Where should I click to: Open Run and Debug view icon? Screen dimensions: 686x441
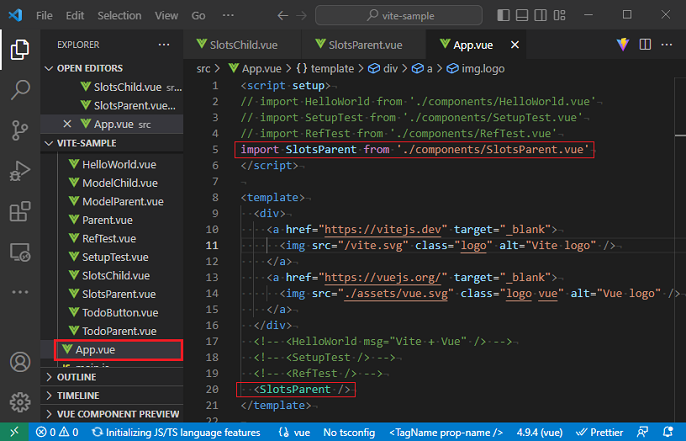pyautogui.click(x=20, y=171)
